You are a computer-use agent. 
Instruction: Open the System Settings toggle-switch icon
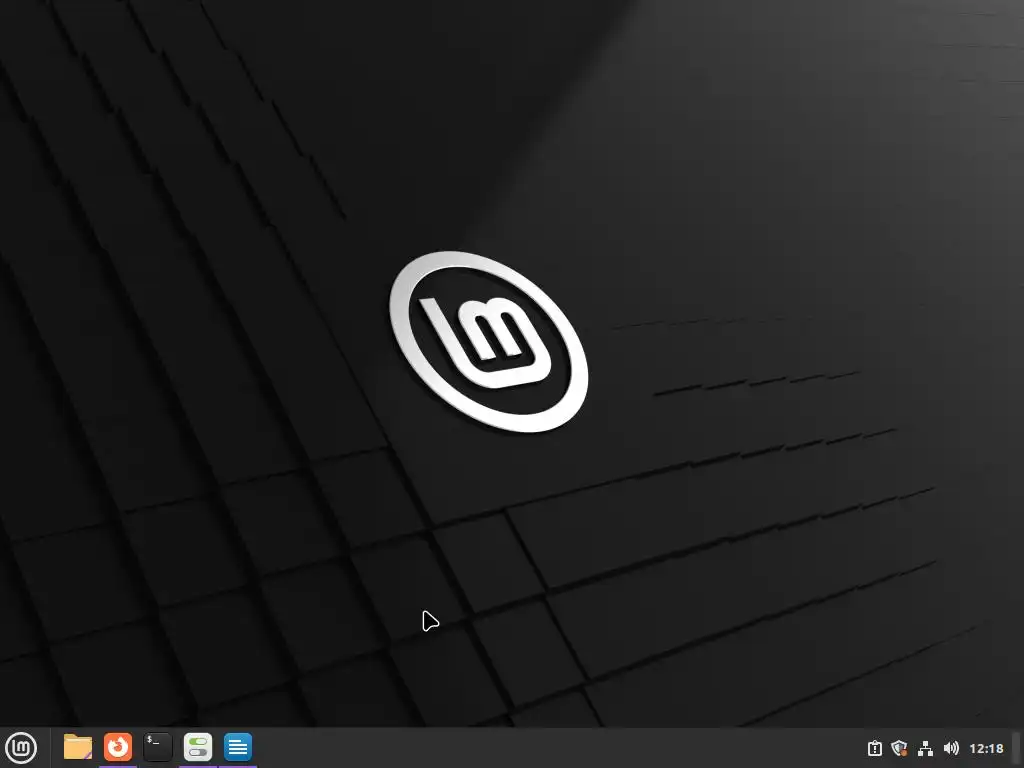(x=198, y=747)
